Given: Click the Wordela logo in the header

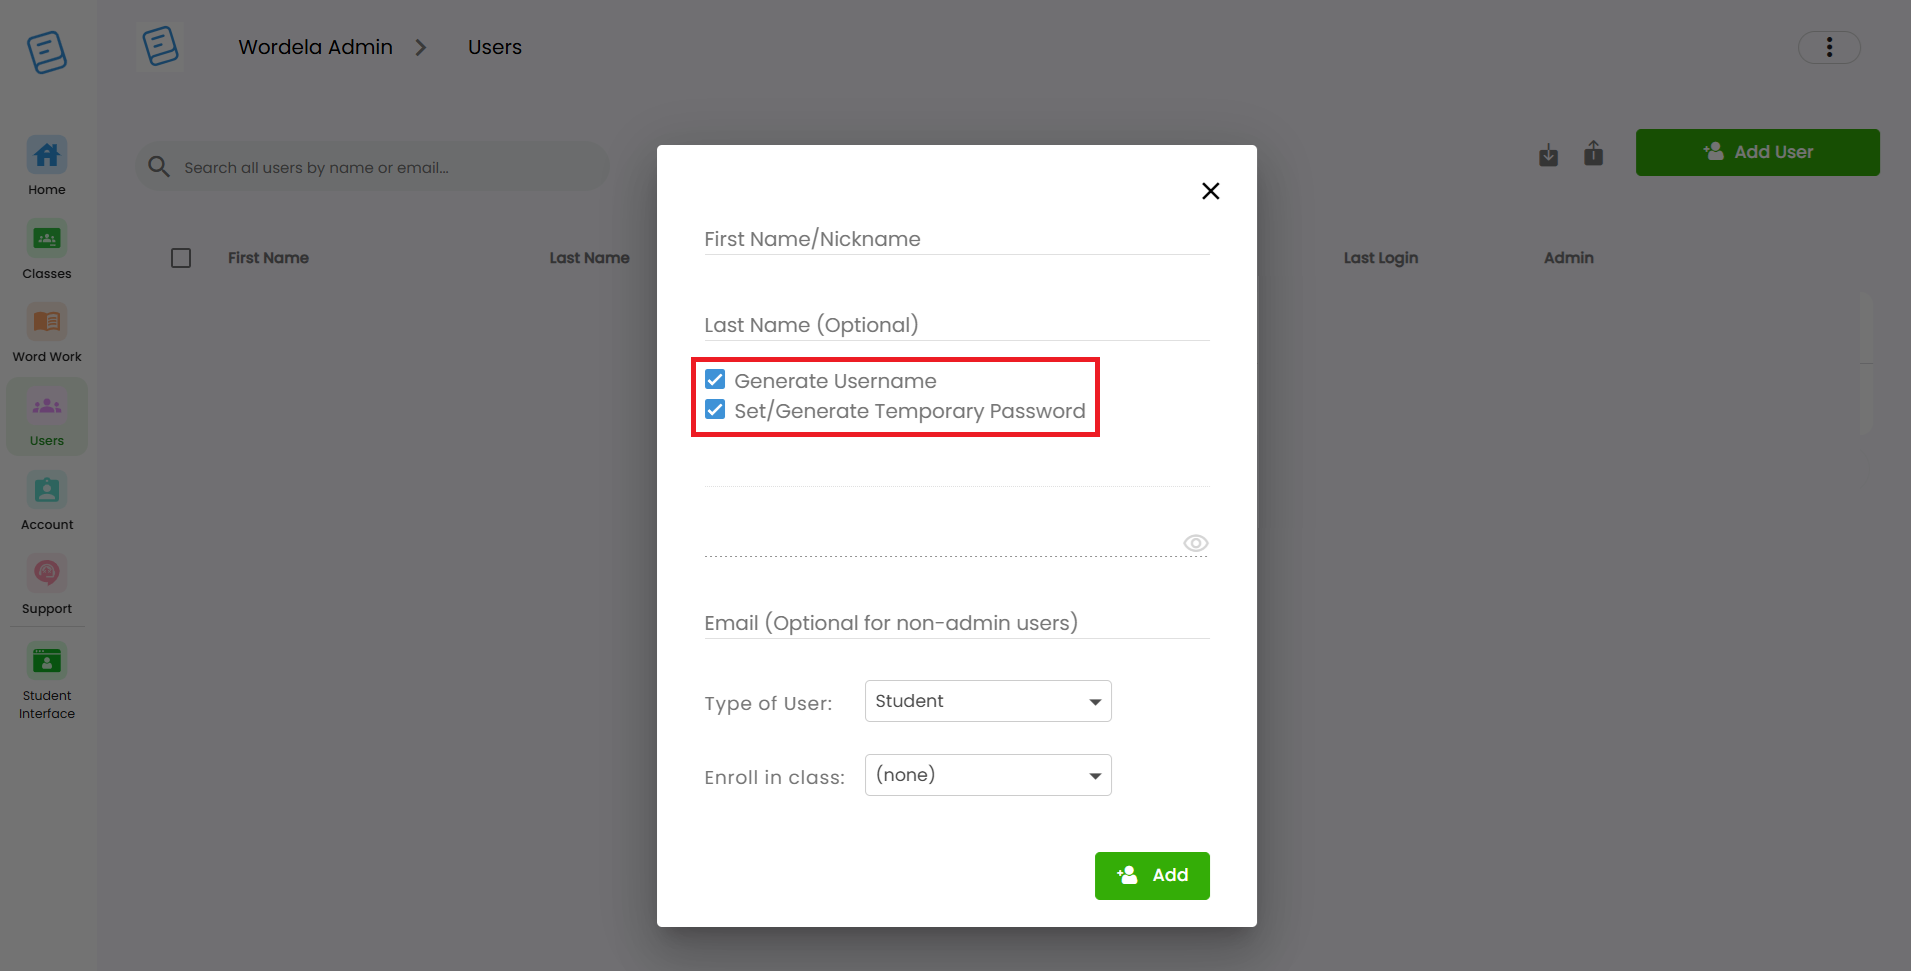Looking at the screenshot, I should [160, 46].
